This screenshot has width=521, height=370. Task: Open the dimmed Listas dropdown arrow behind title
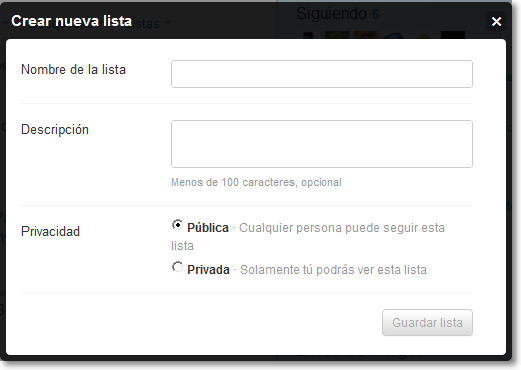coord(167,23)
